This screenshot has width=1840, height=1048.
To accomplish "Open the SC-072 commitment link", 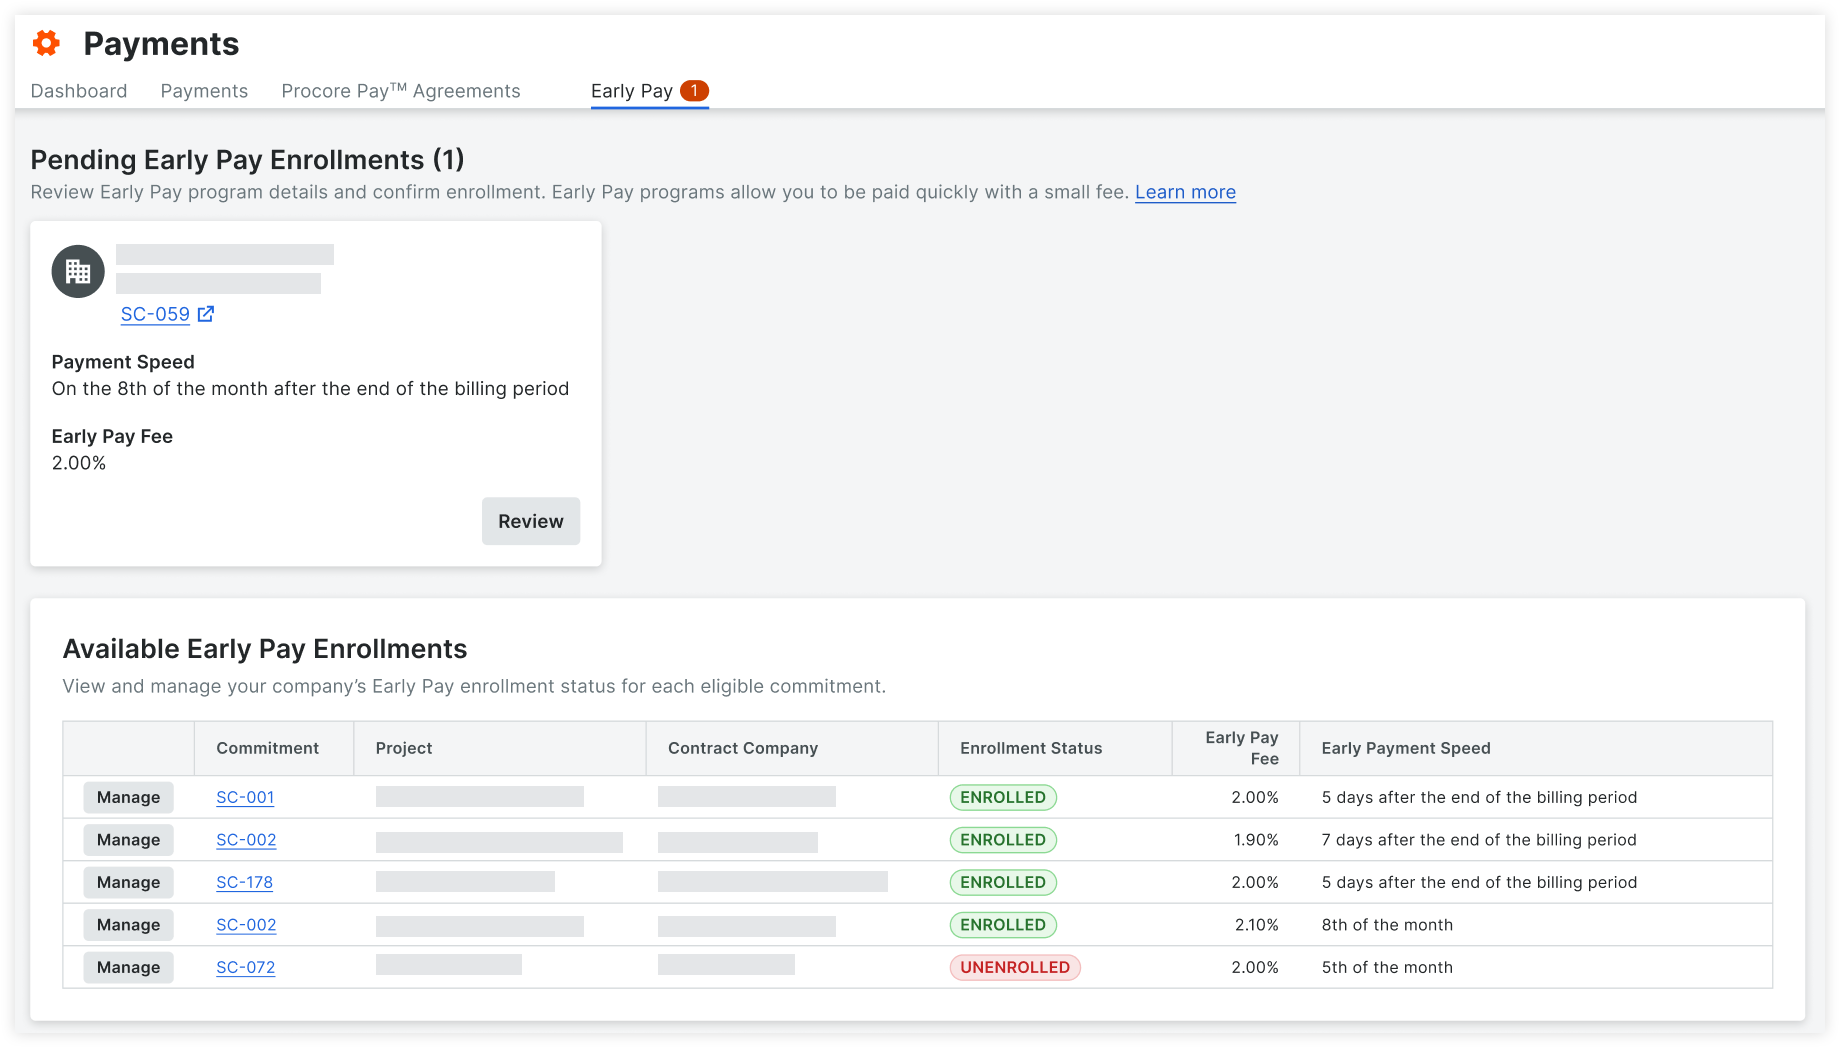I will (x=245, y=967).
